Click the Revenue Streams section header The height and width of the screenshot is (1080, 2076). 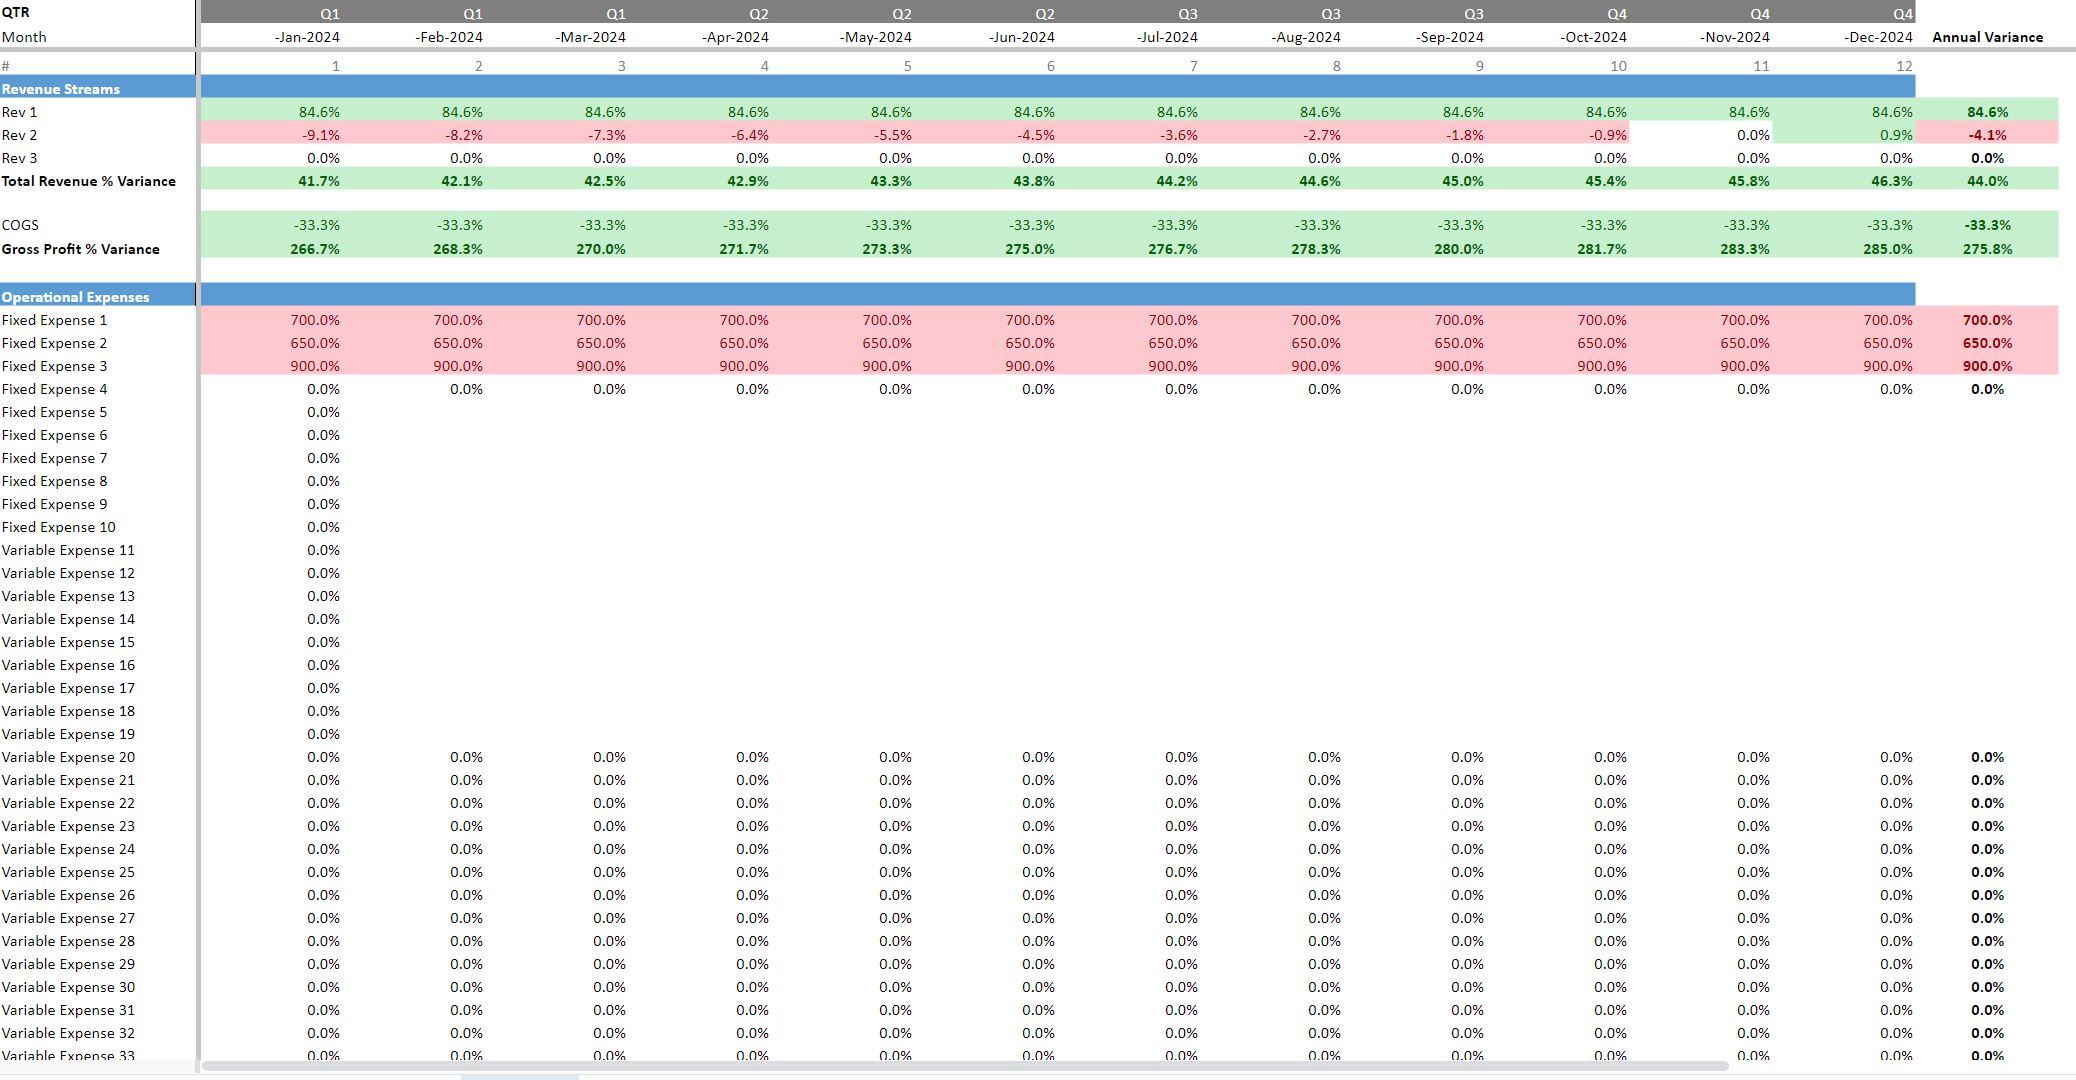(61, 89)
